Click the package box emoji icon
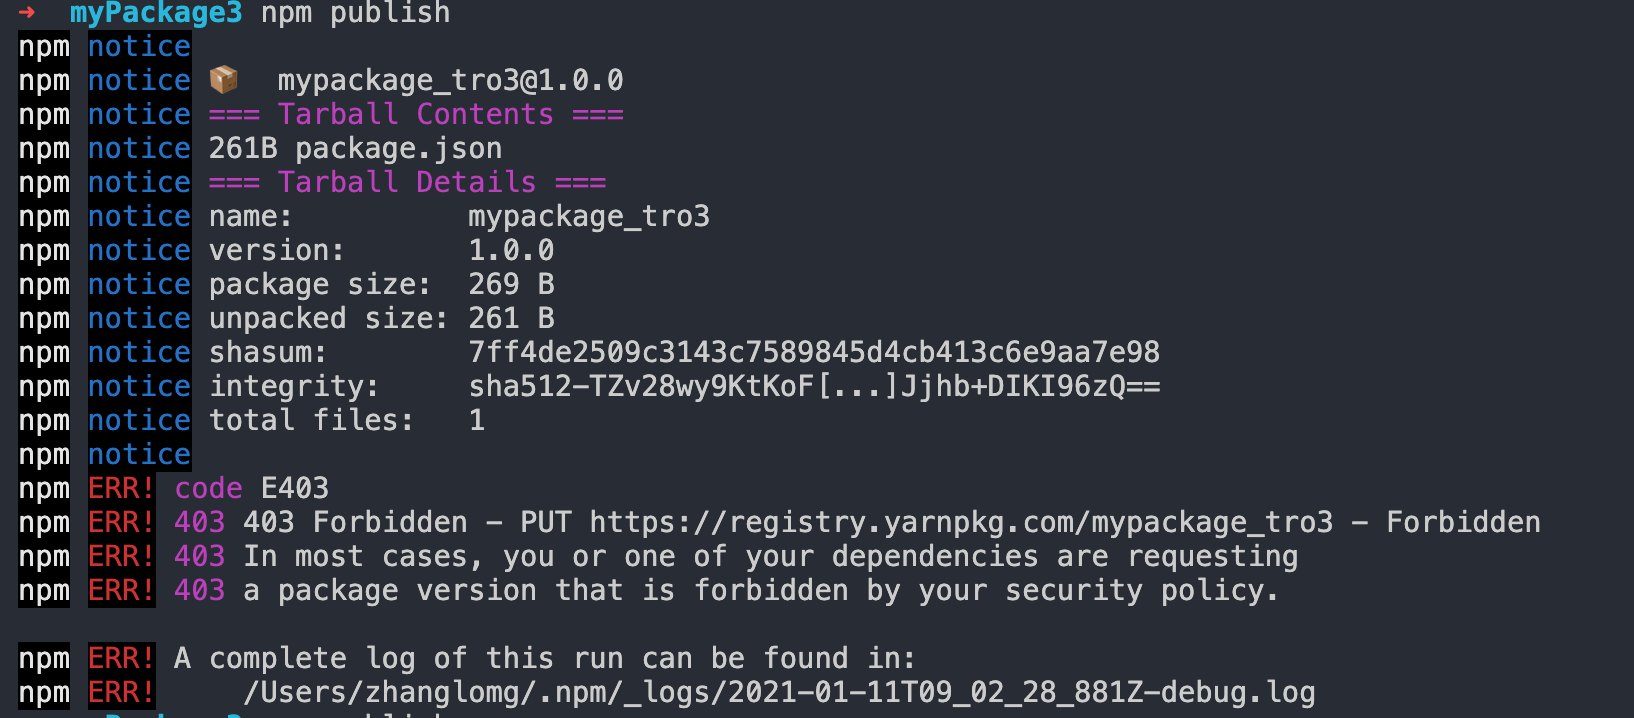Screen dimensions: 1634x718 (224, 79)
